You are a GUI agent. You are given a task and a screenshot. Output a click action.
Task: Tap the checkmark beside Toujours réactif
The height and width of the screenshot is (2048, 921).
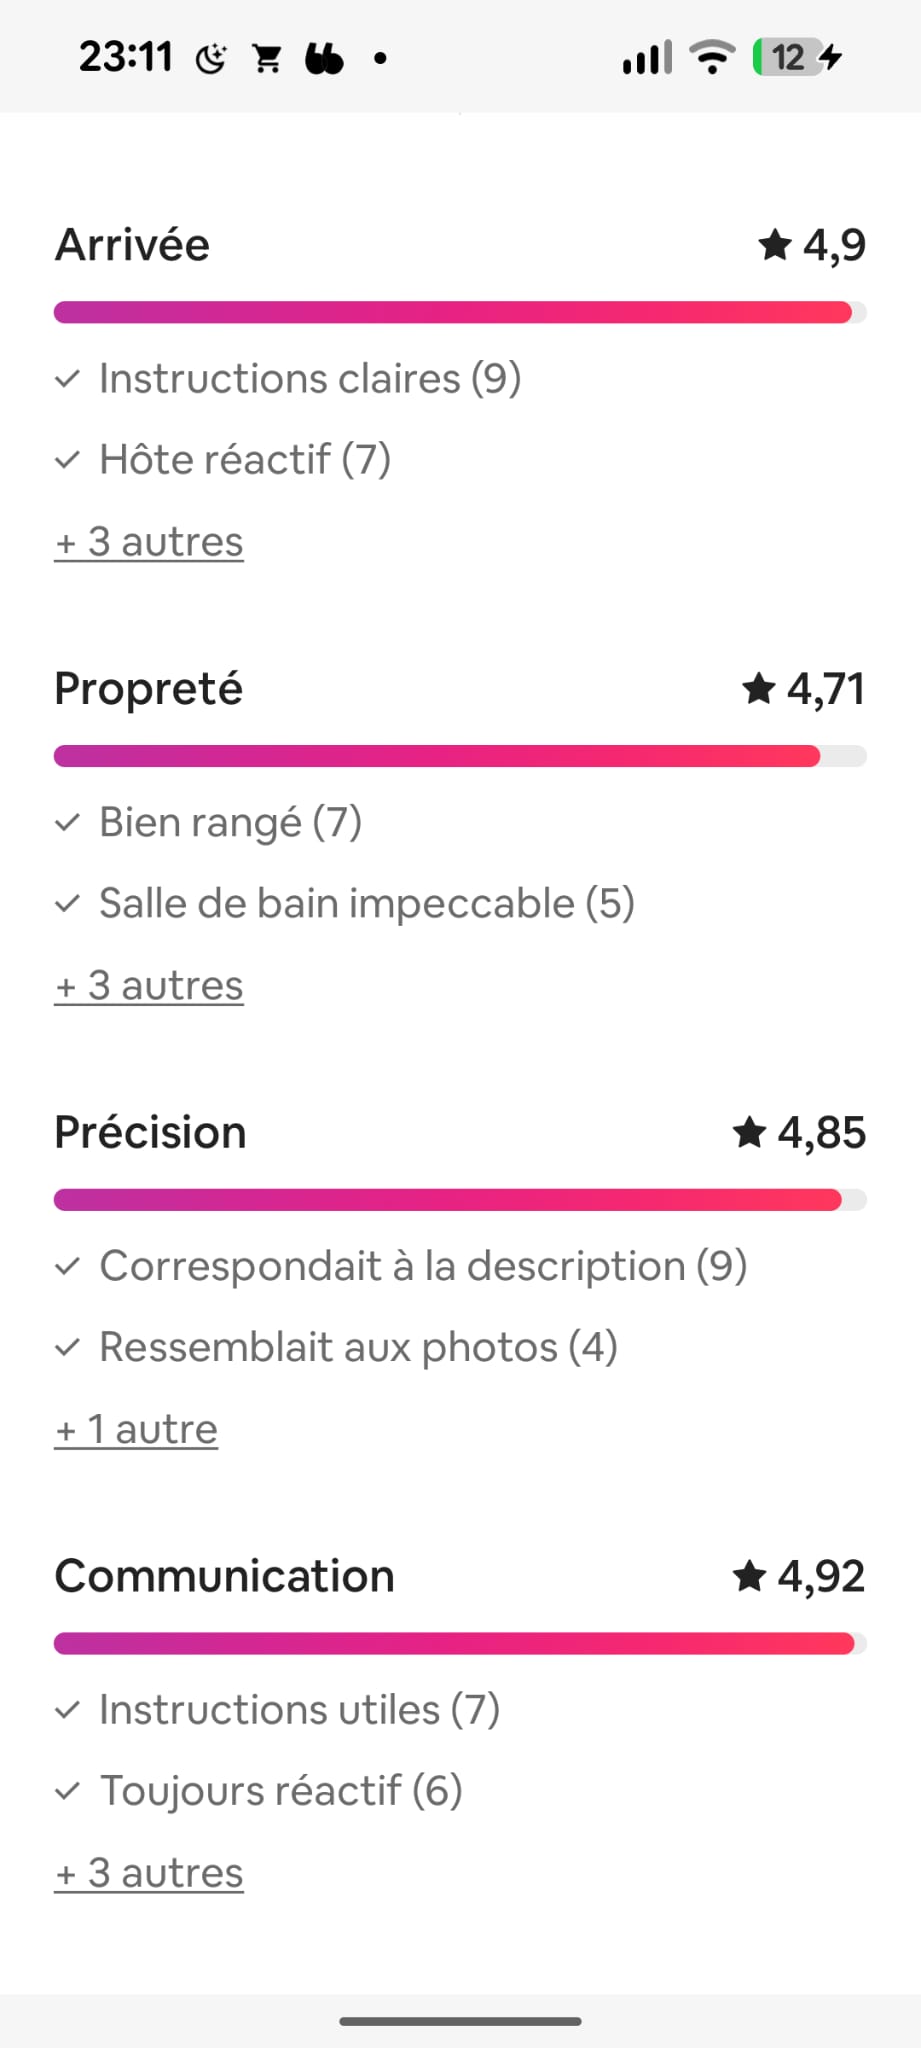[67, 1791]
